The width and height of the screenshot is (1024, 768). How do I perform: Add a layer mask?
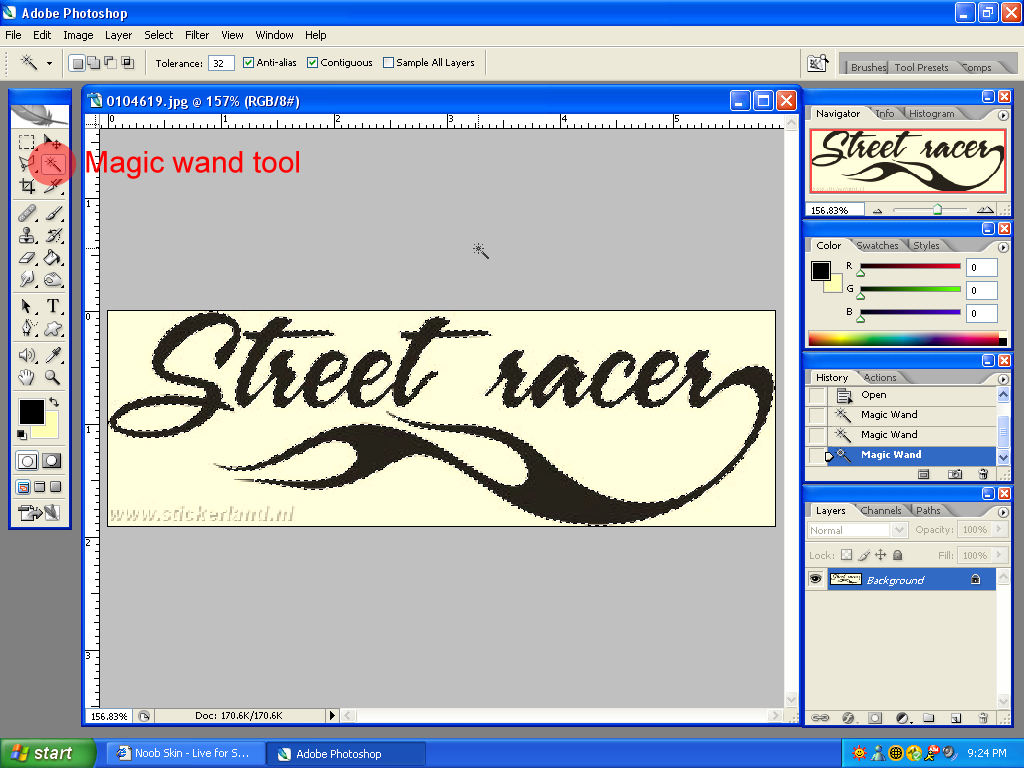[x=874, y=718]
